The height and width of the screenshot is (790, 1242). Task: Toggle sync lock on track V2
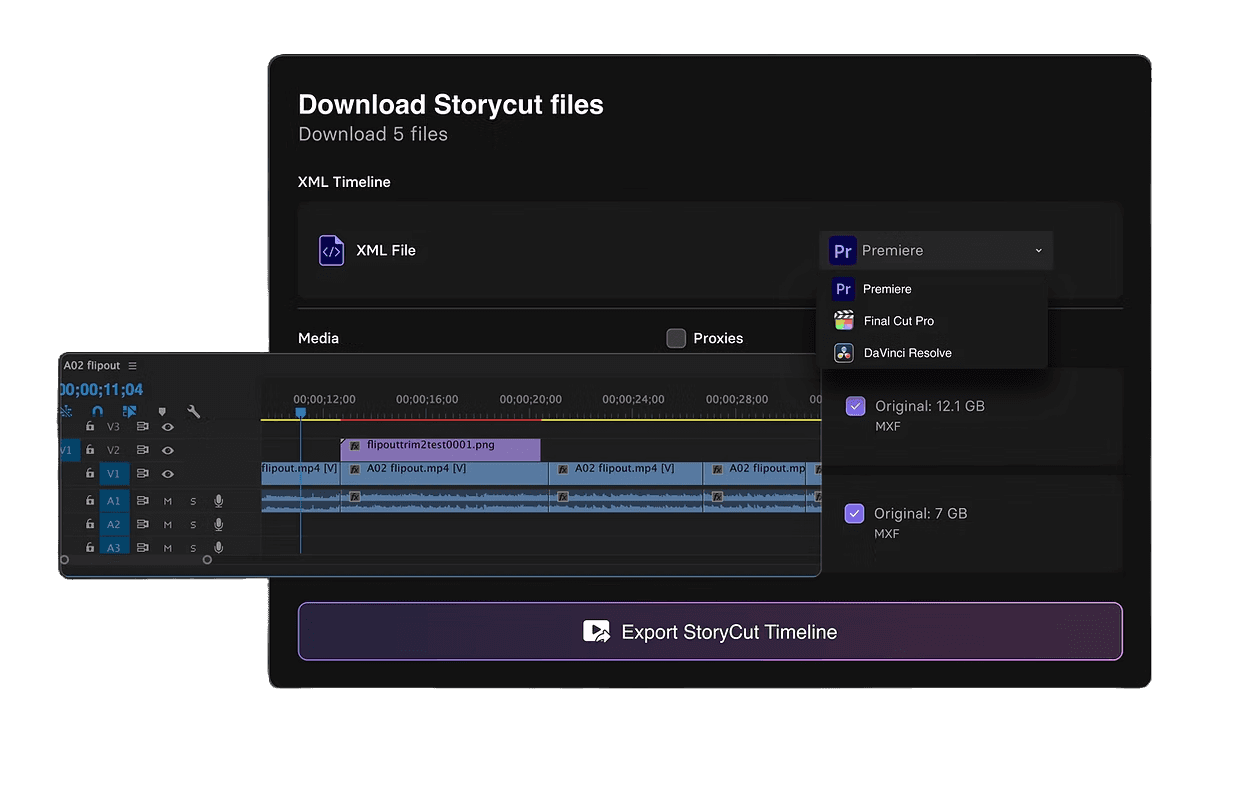point(143,450)
